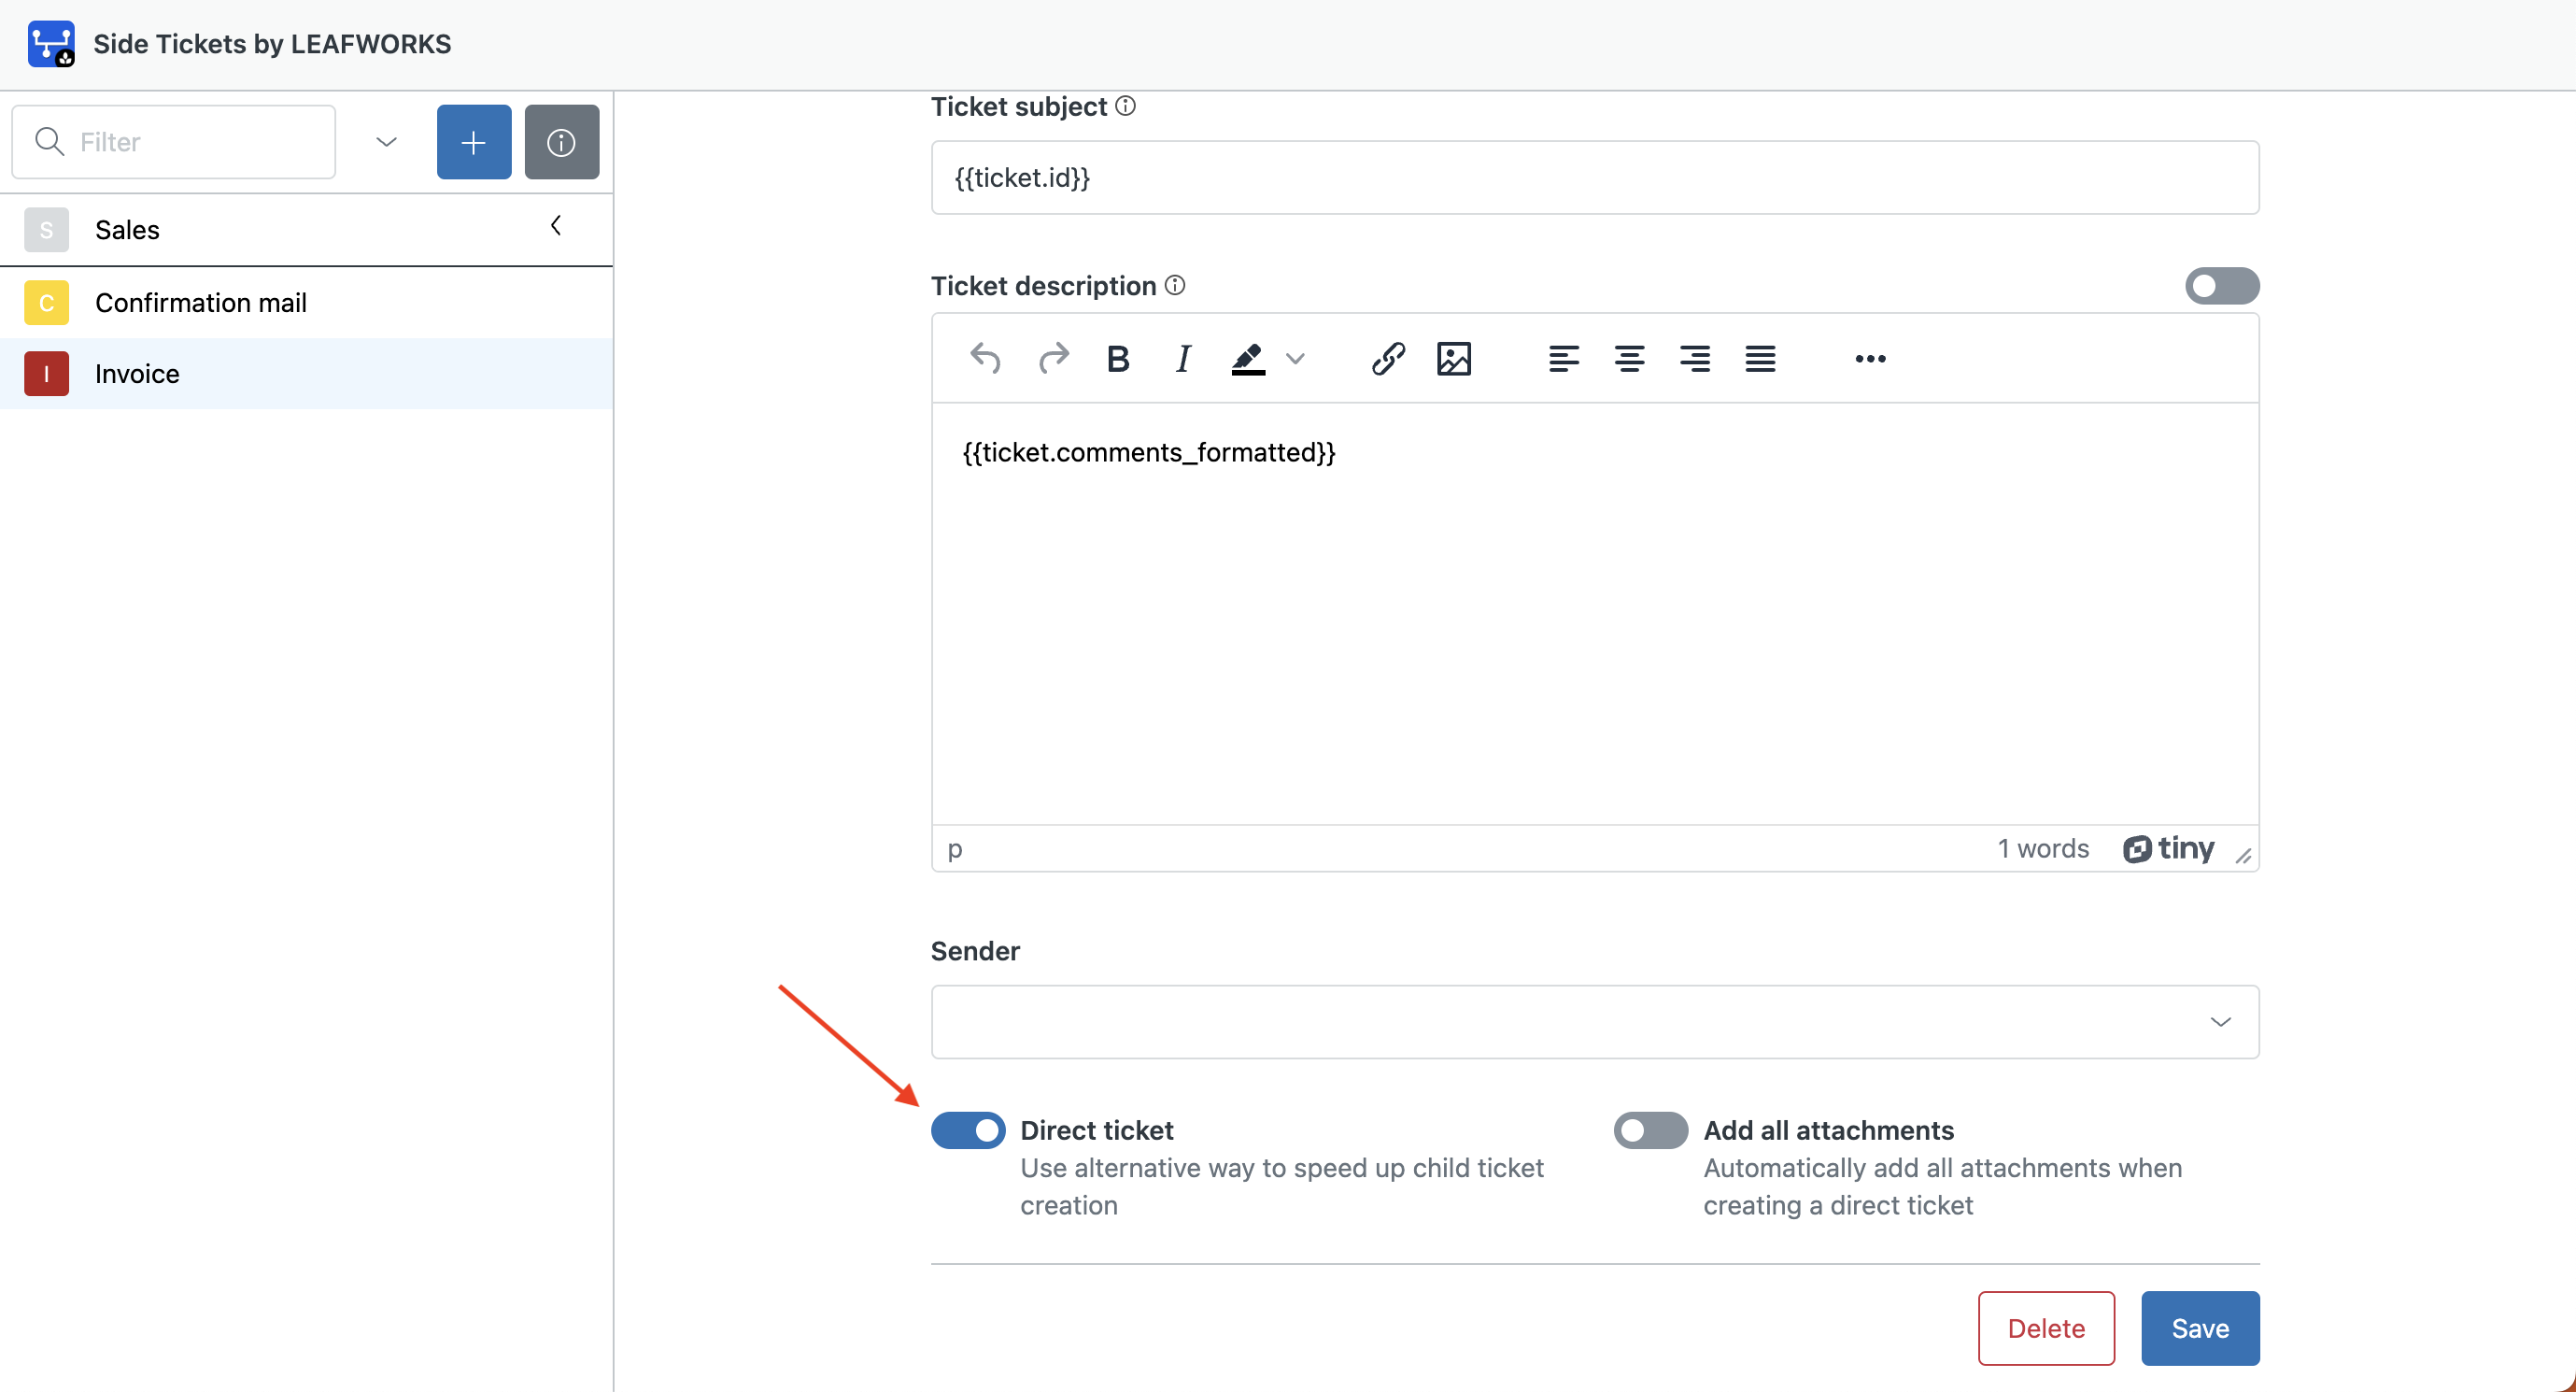Expand the filter options chevron
The image size is (2576, 1392).
coord(386,142)
